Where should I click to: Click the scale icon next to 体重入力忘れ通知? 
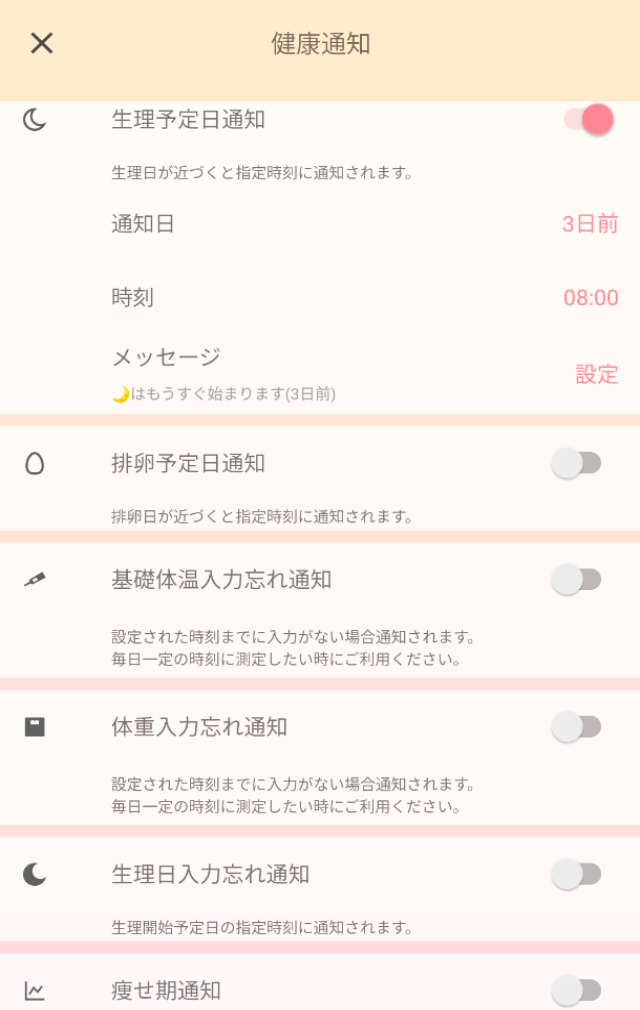(x=33, y=728)
